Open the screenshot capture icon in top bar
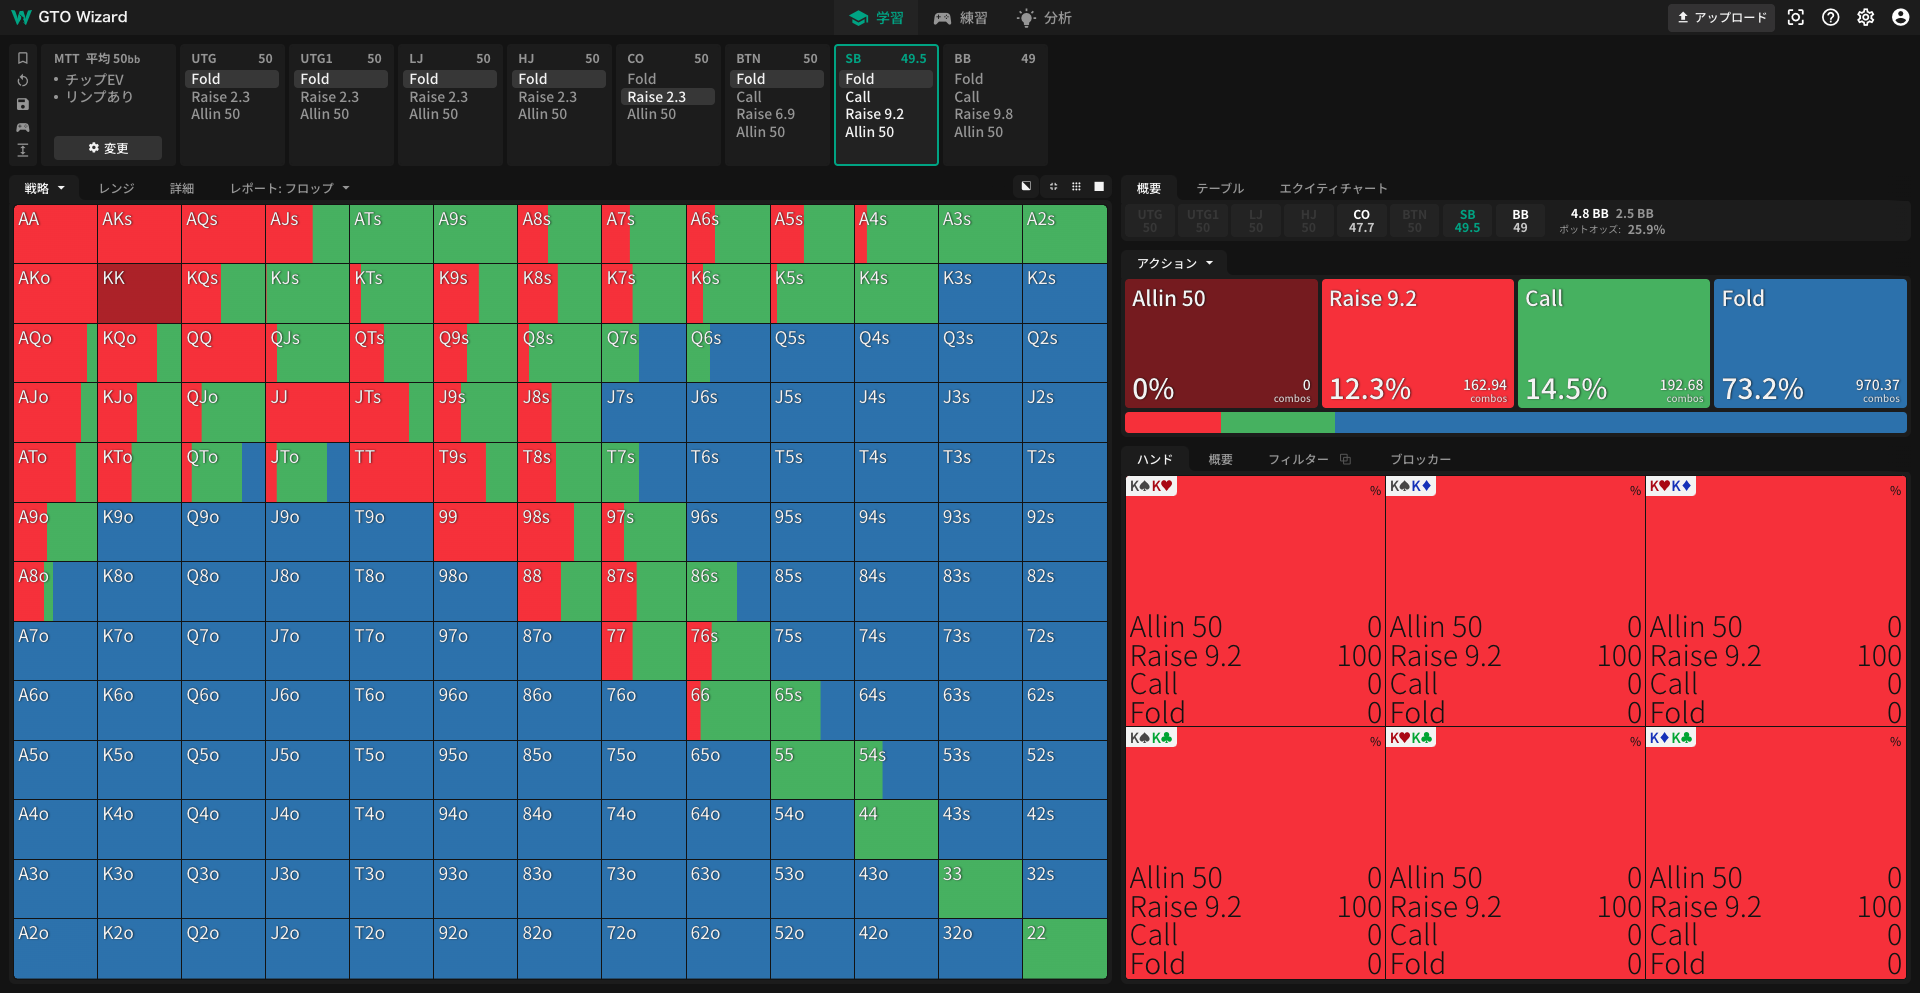This screenshot has height=993, width=1920. point(1796,17)
